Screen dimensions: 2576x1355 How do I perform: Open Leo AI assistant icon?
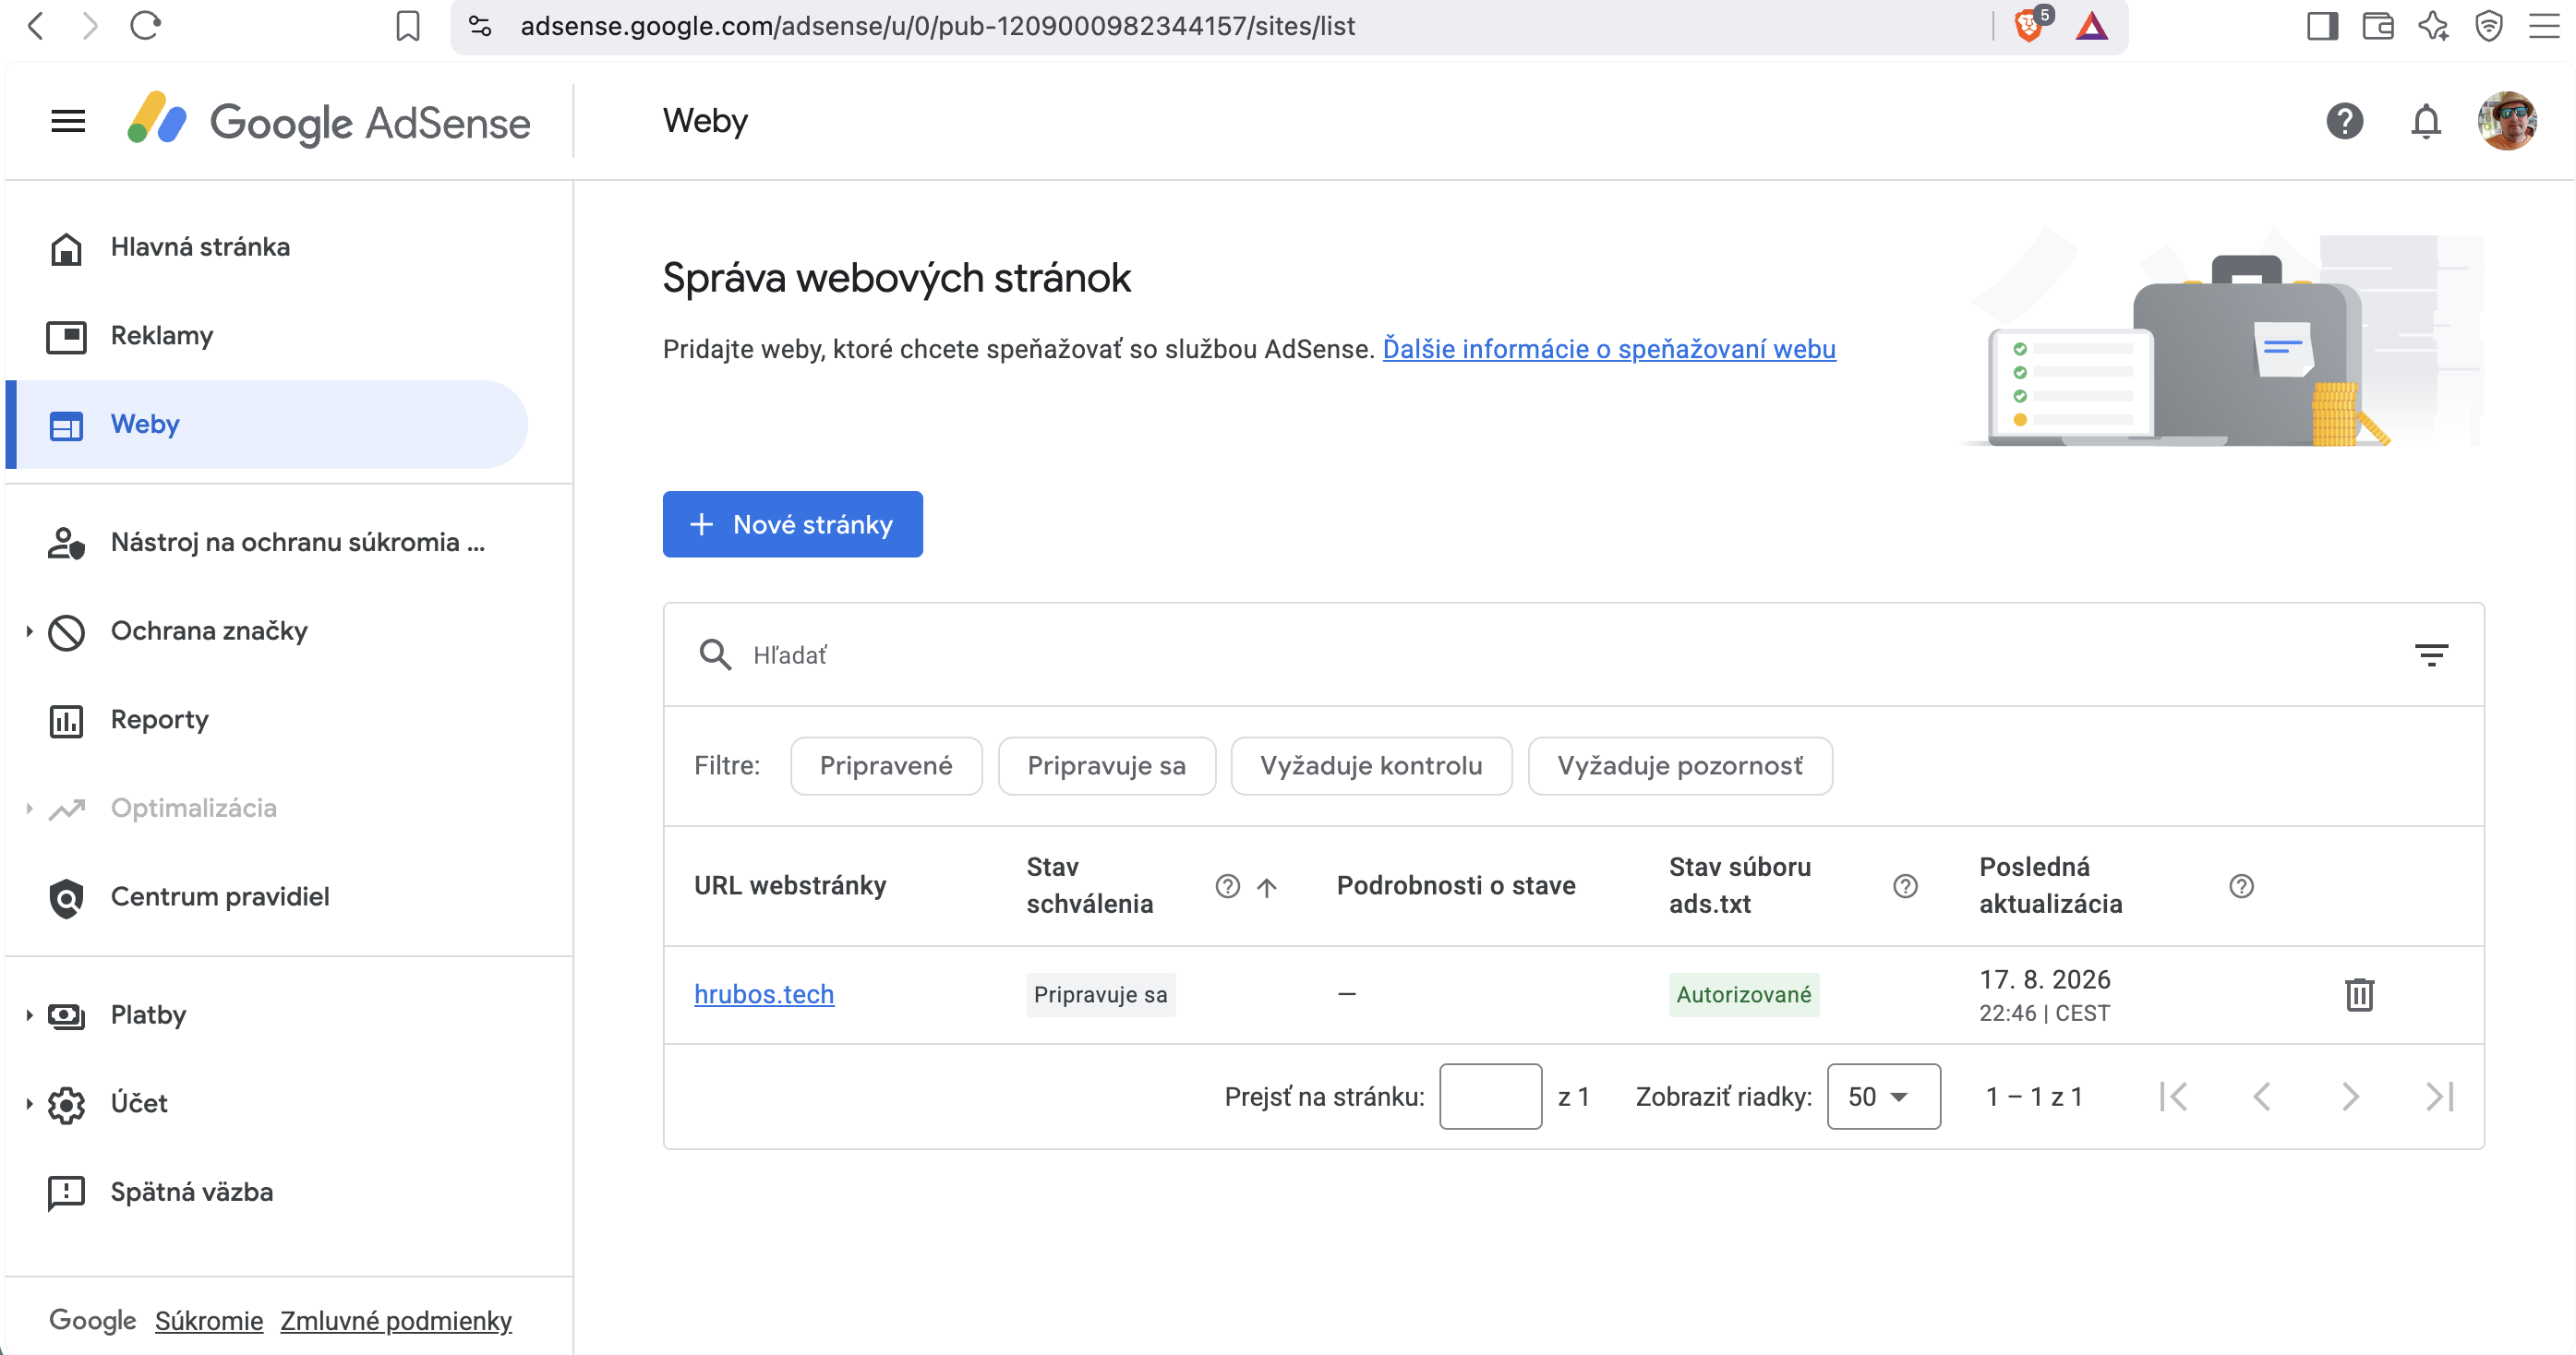coord(2433,26)
